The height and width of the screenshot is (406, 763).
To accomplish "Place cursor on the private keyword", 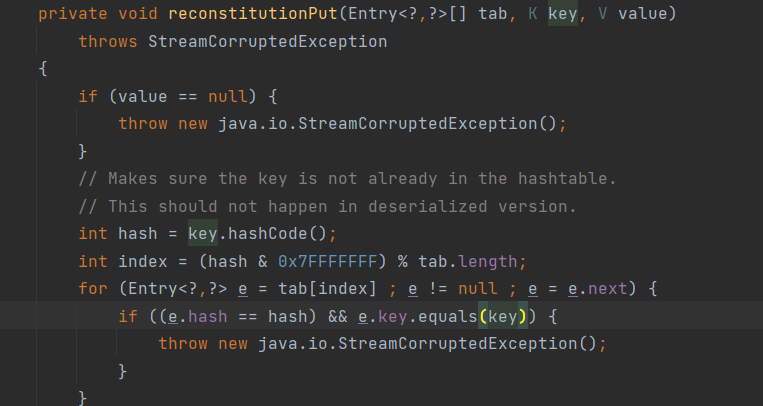I will tap(73, 14).
